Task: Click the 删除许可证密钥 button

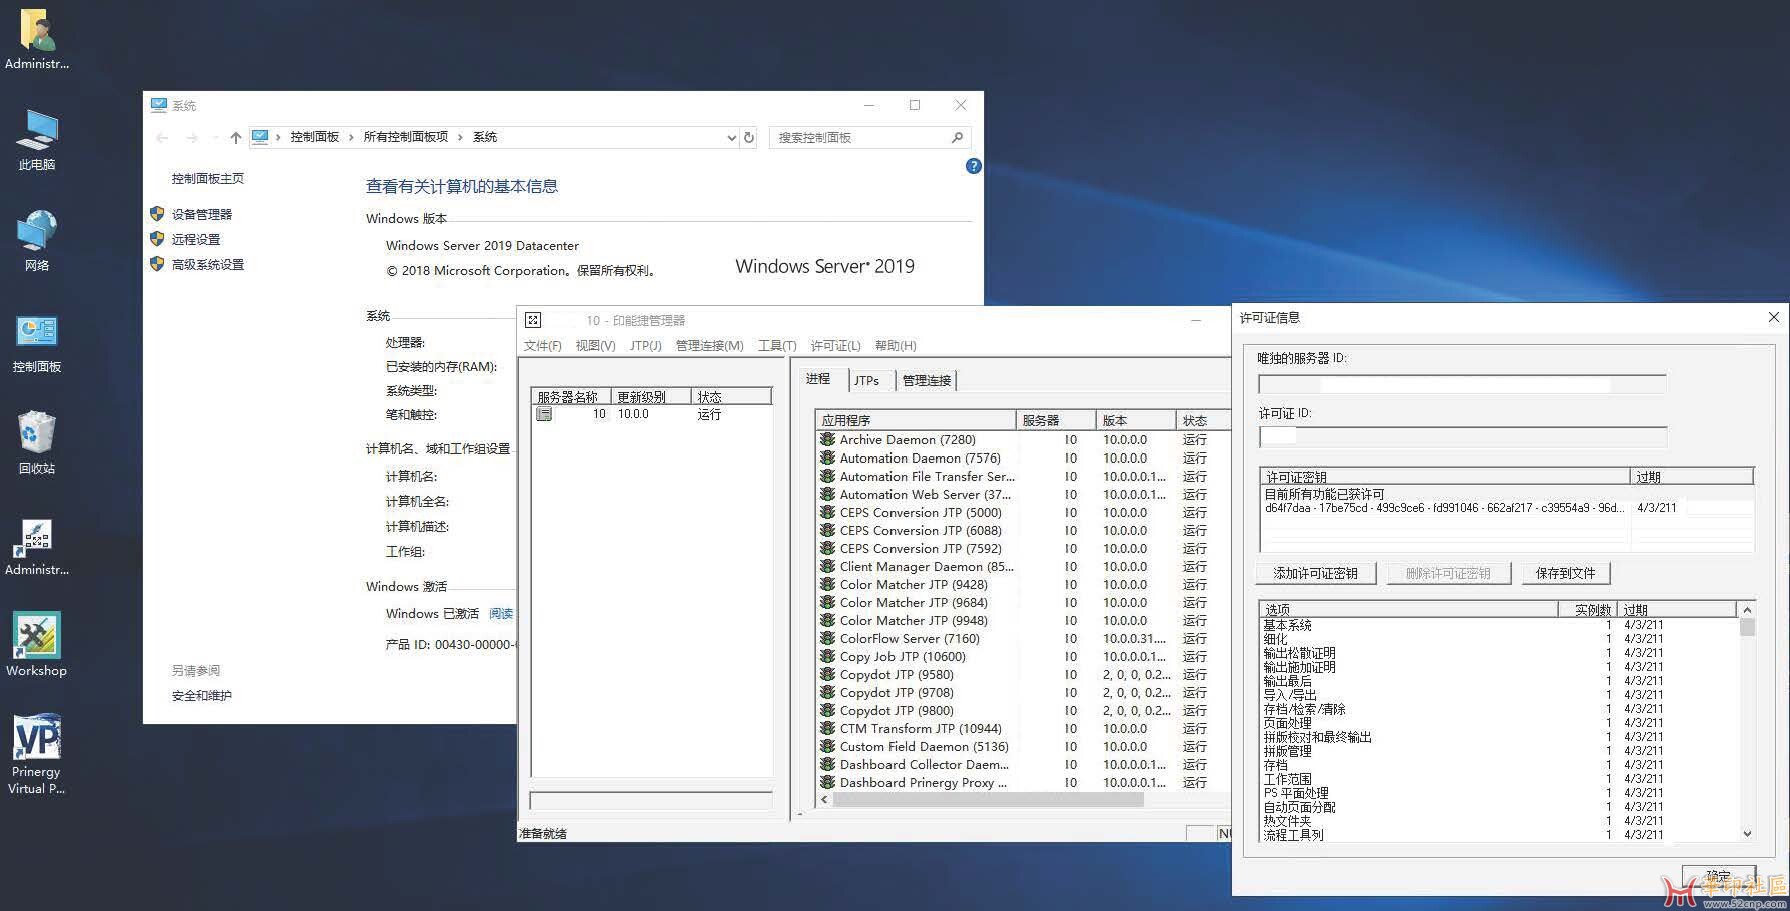Action: 1448,574
